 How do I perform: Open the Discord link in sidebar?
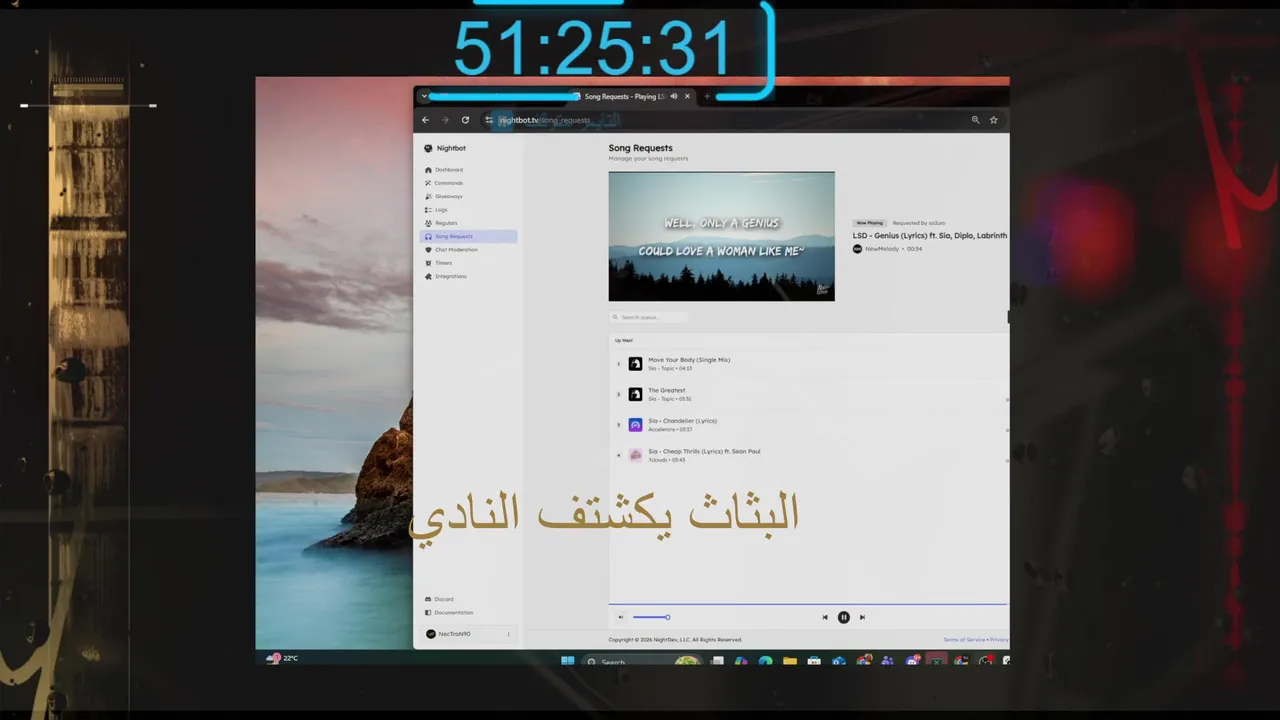click(439, 599)
